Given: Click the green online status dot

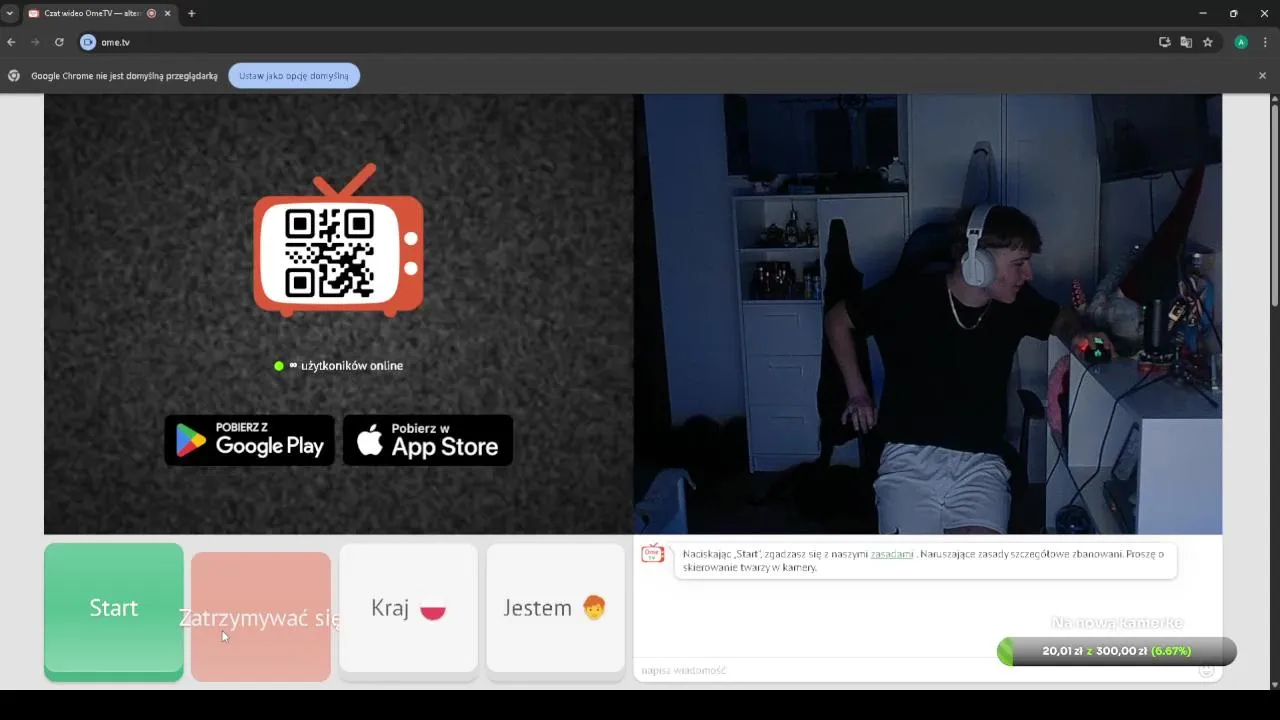Looking at the screenshot, I should click(x=279, y=366).
